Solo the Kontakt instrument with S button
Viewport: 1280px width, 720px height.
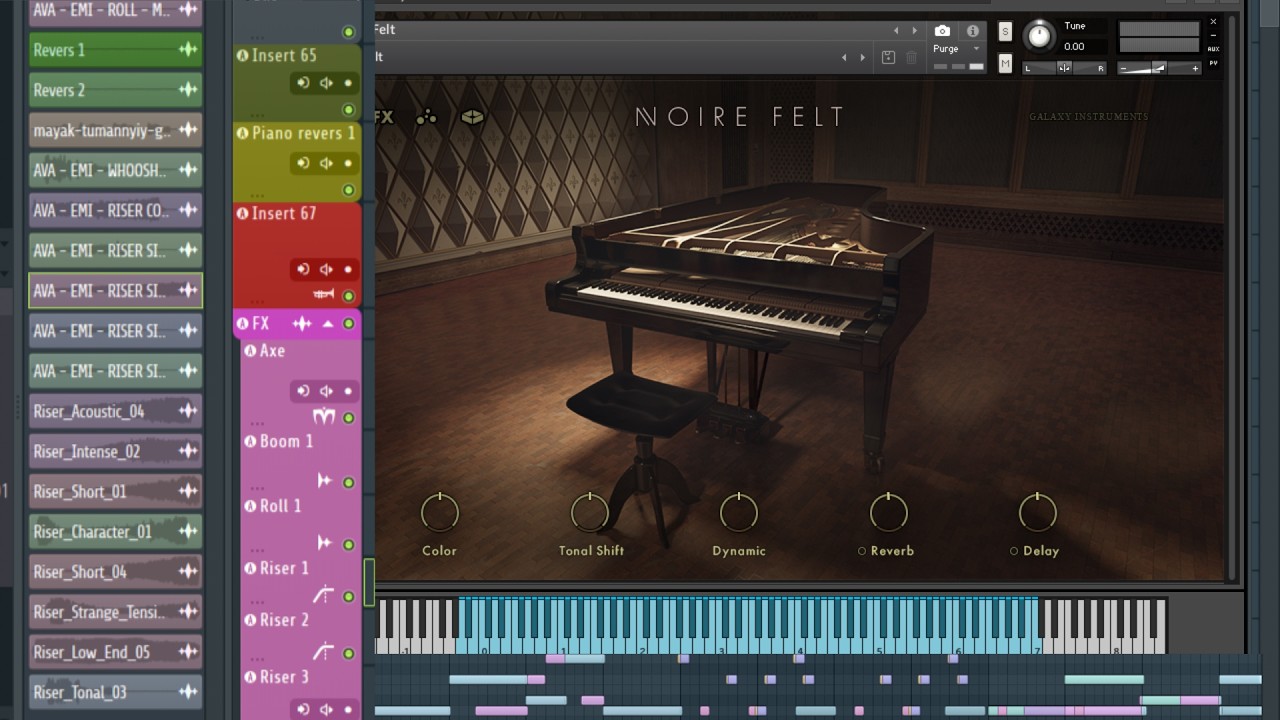[x=1005, y=32]
